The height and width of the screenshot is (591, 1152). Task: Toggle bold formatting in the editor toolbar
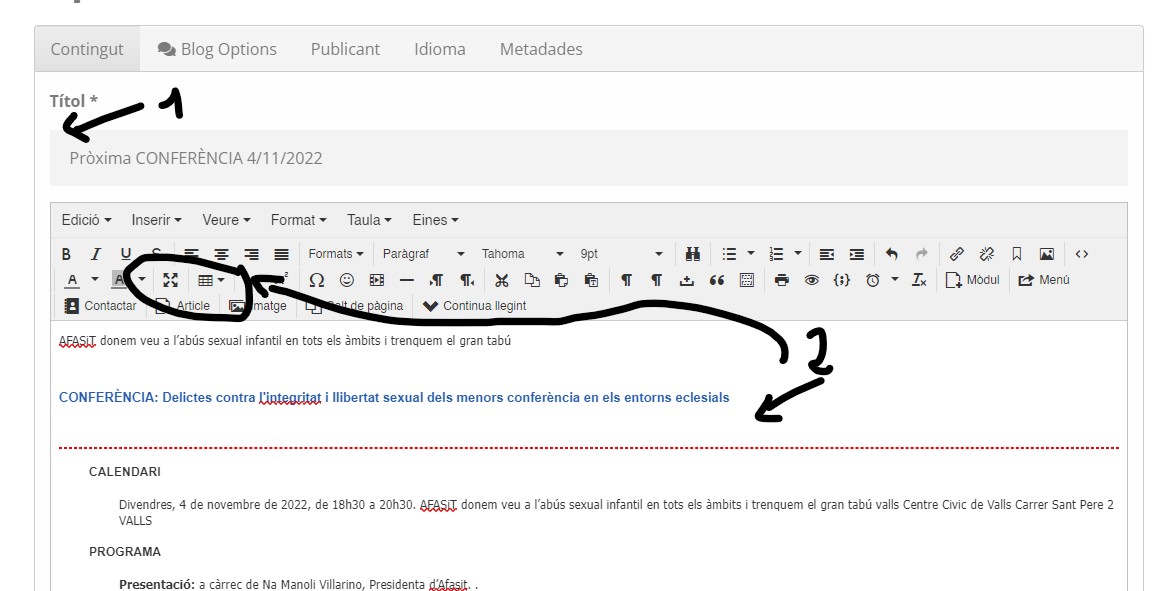point(66,254)
